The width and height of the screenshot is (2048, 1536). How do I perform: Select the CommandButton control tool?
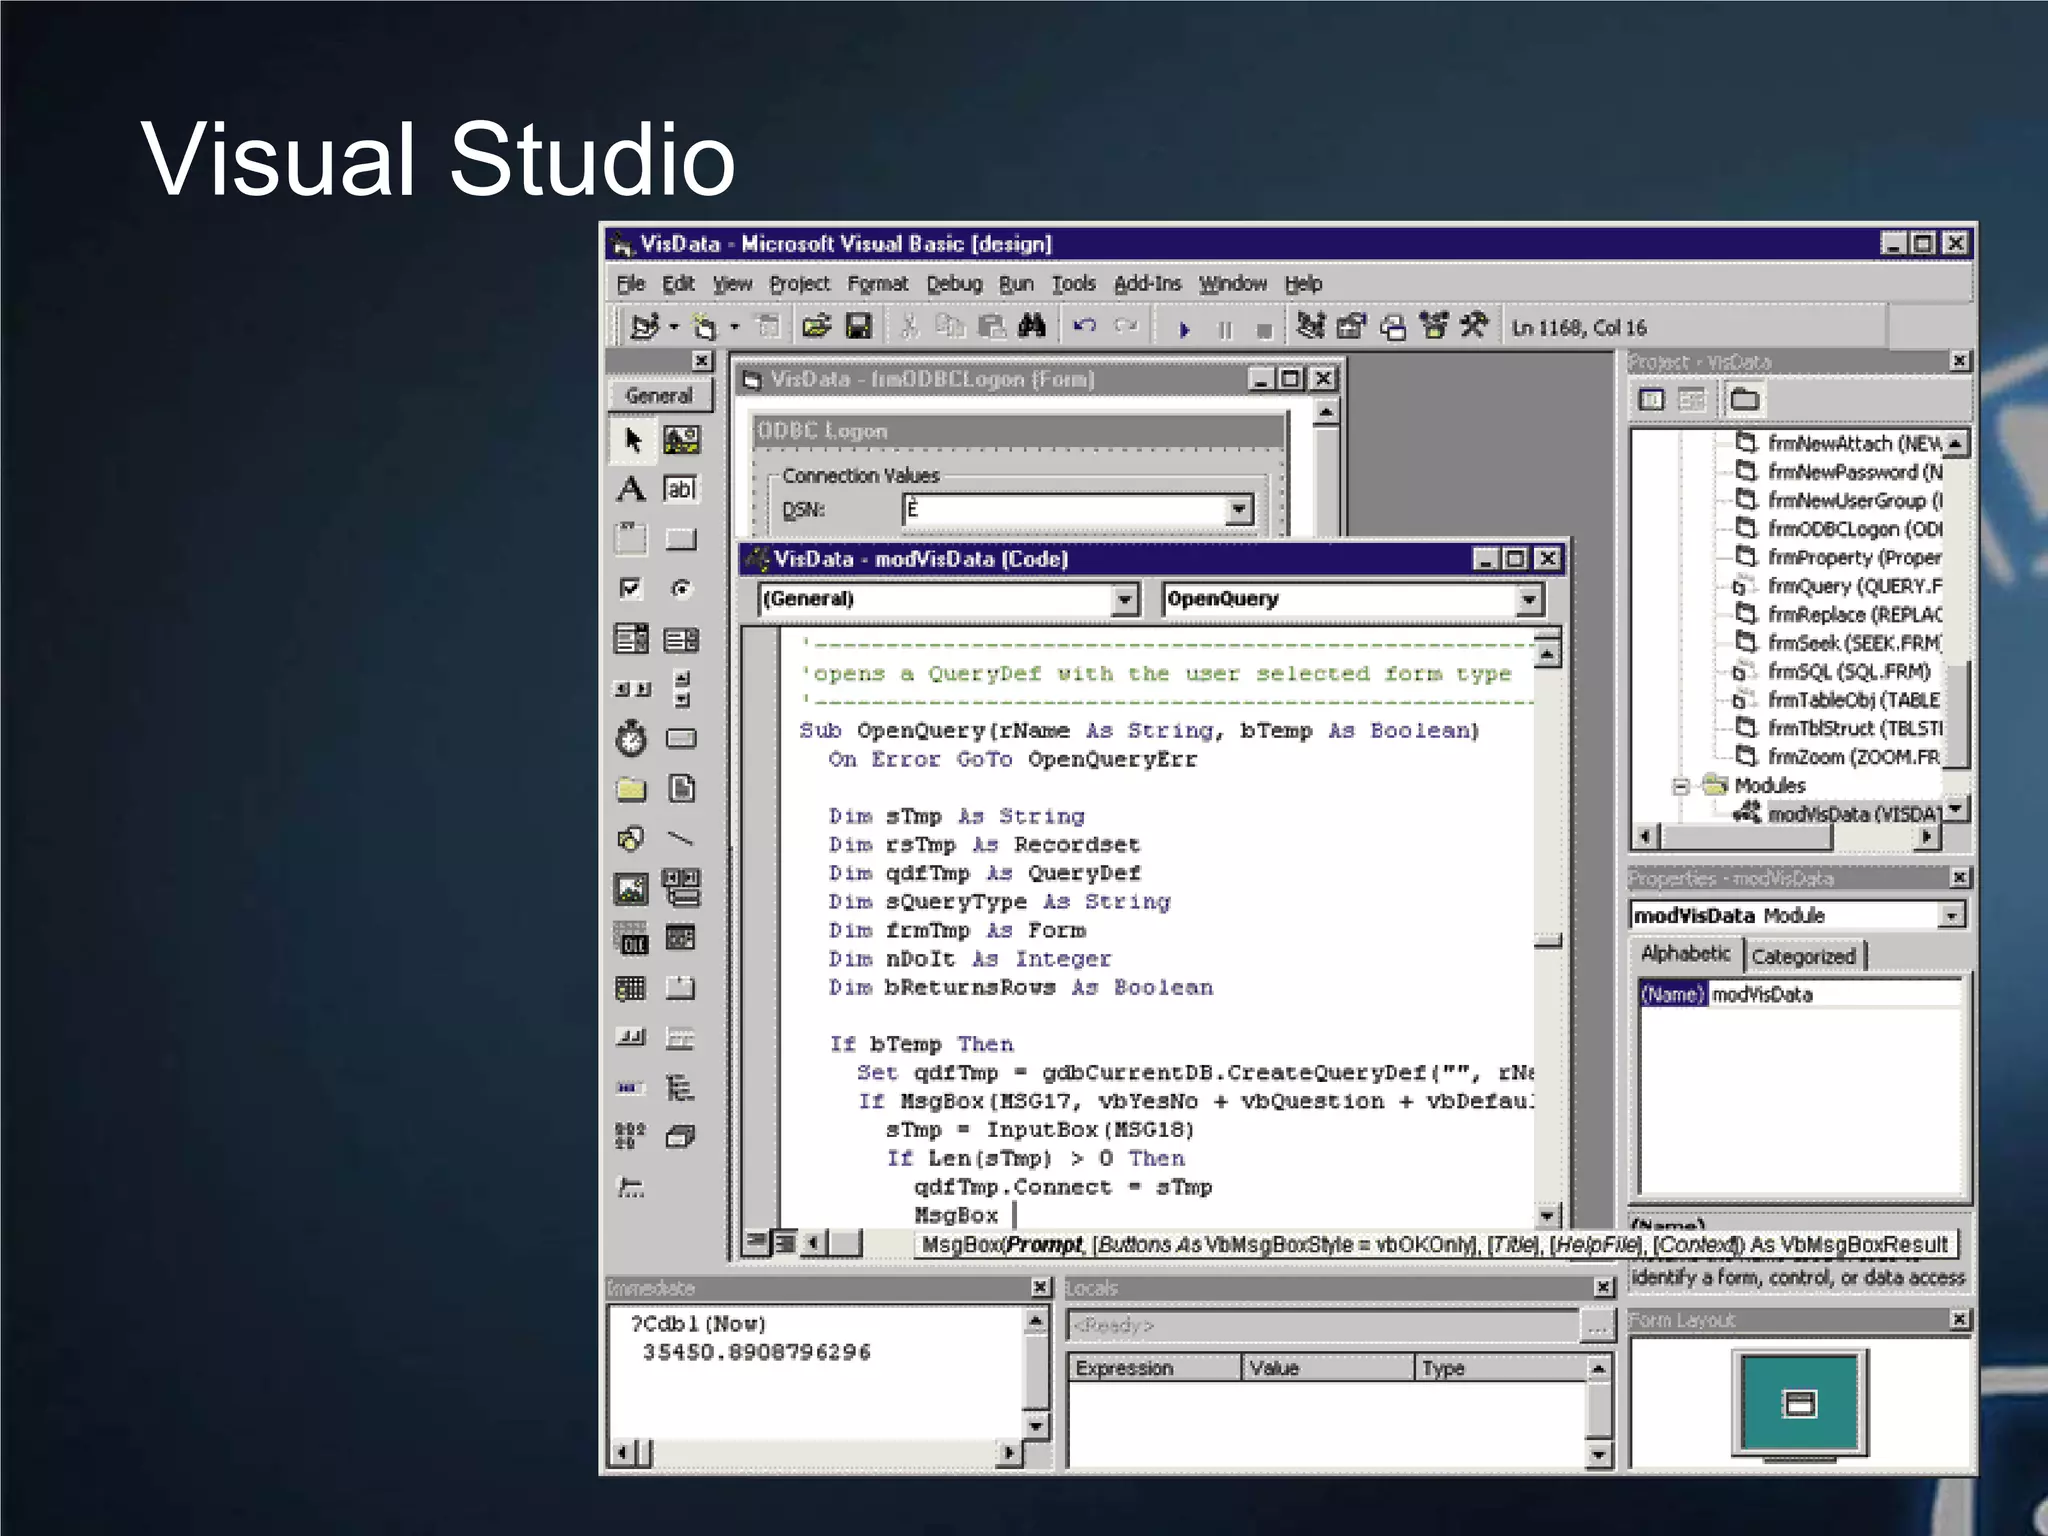pyautogui.click(x=681, y=539)
